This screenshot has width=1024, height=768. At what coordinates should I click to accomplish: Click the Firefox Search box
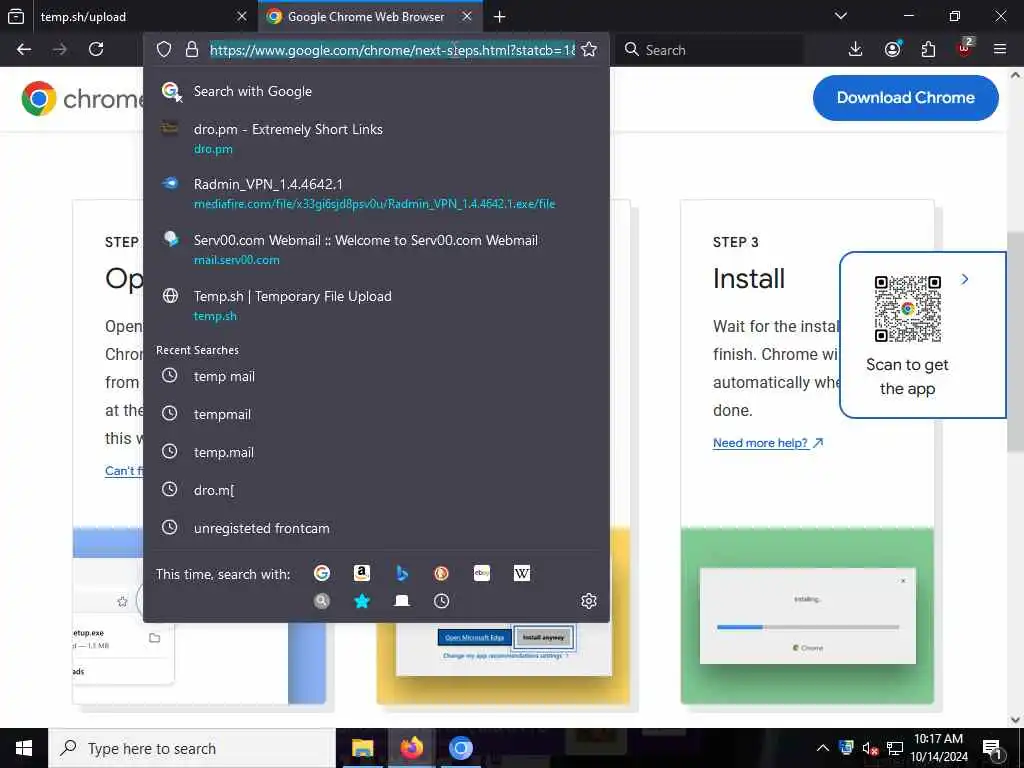pos(709,50)
